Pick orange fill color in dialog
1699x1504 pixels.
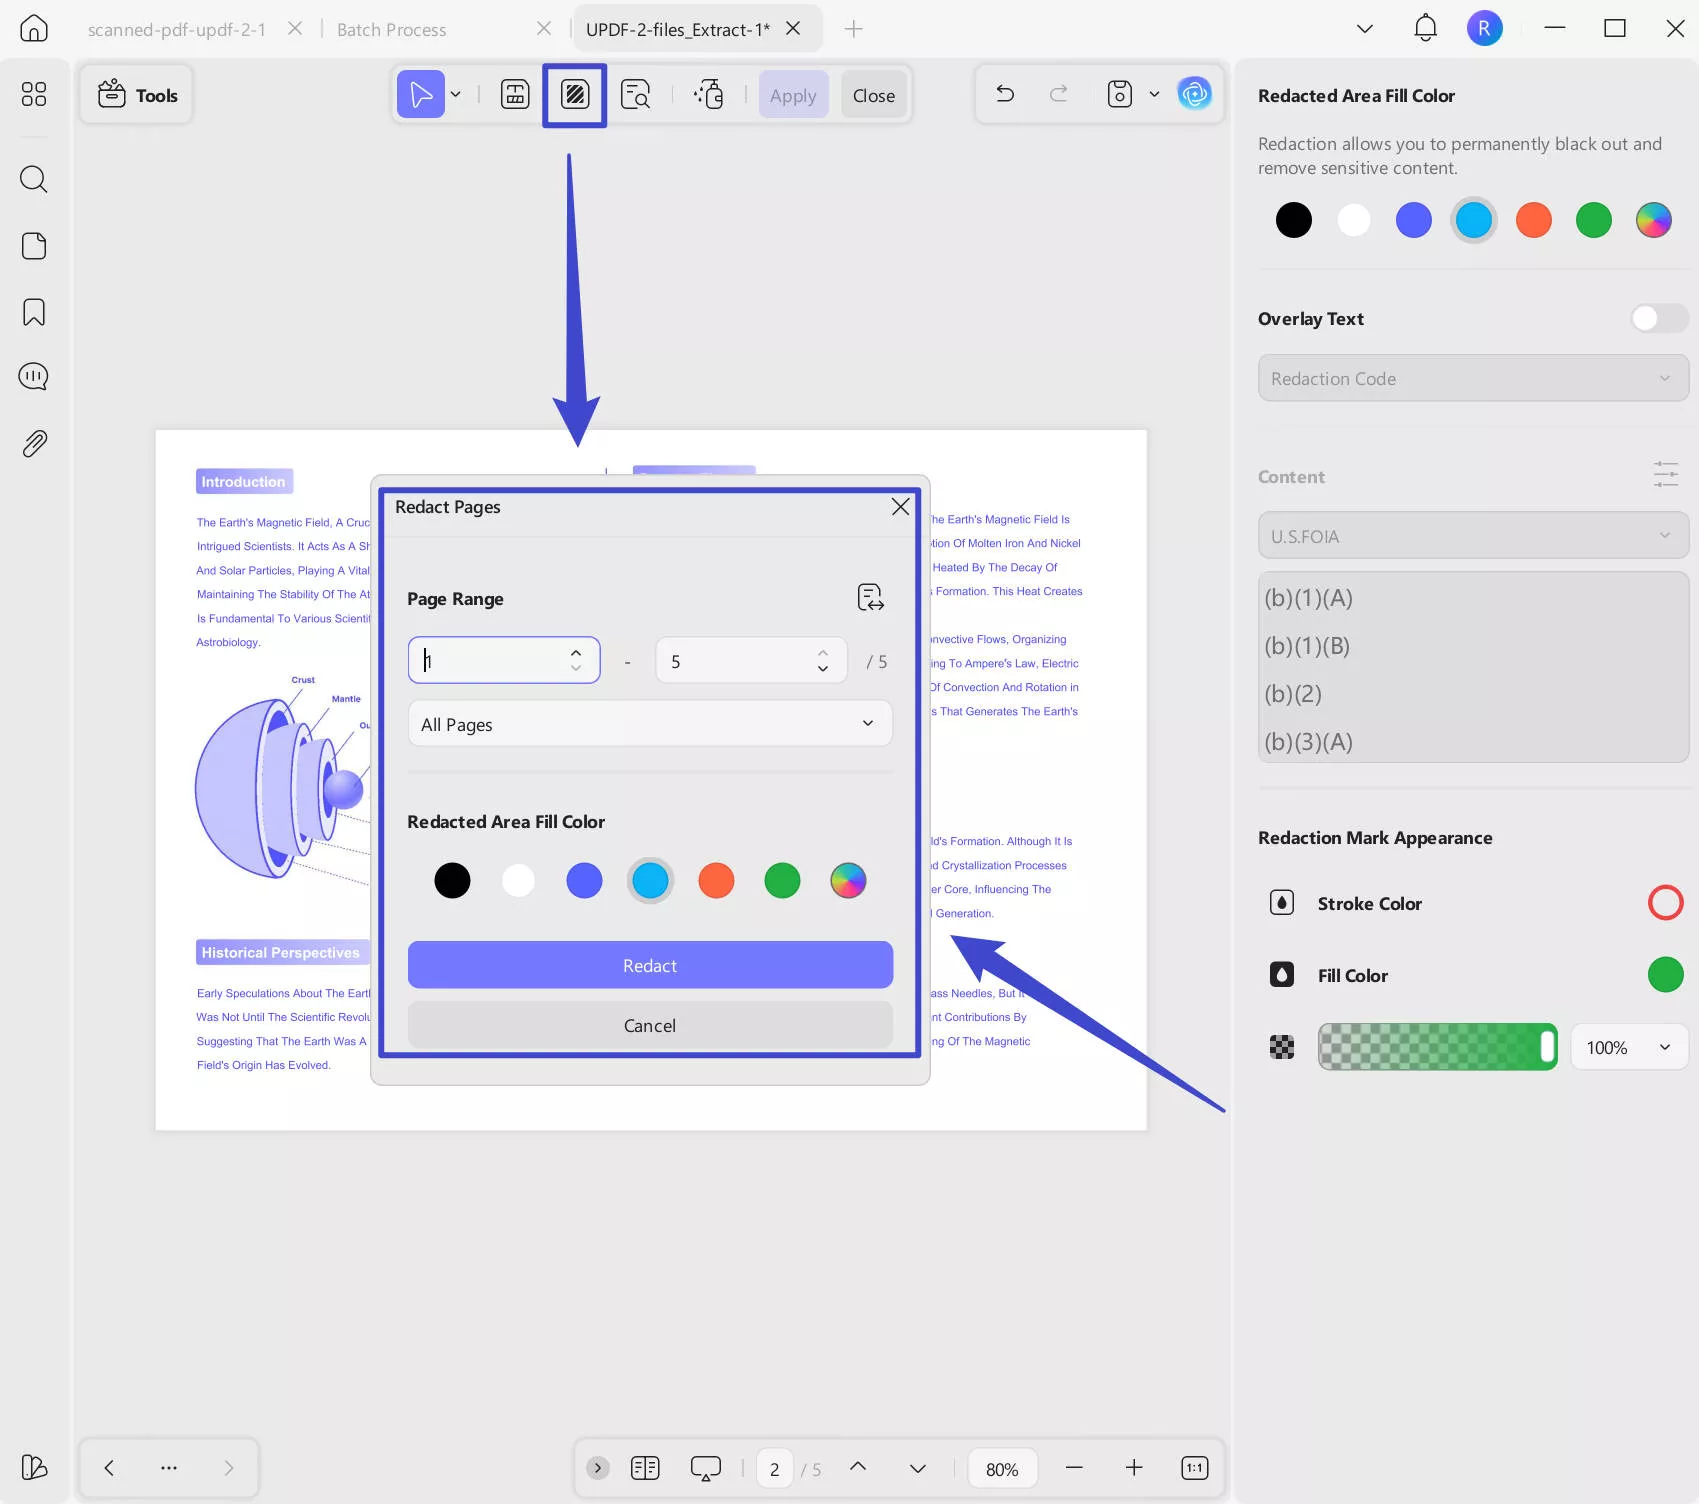tap(716, 880)
